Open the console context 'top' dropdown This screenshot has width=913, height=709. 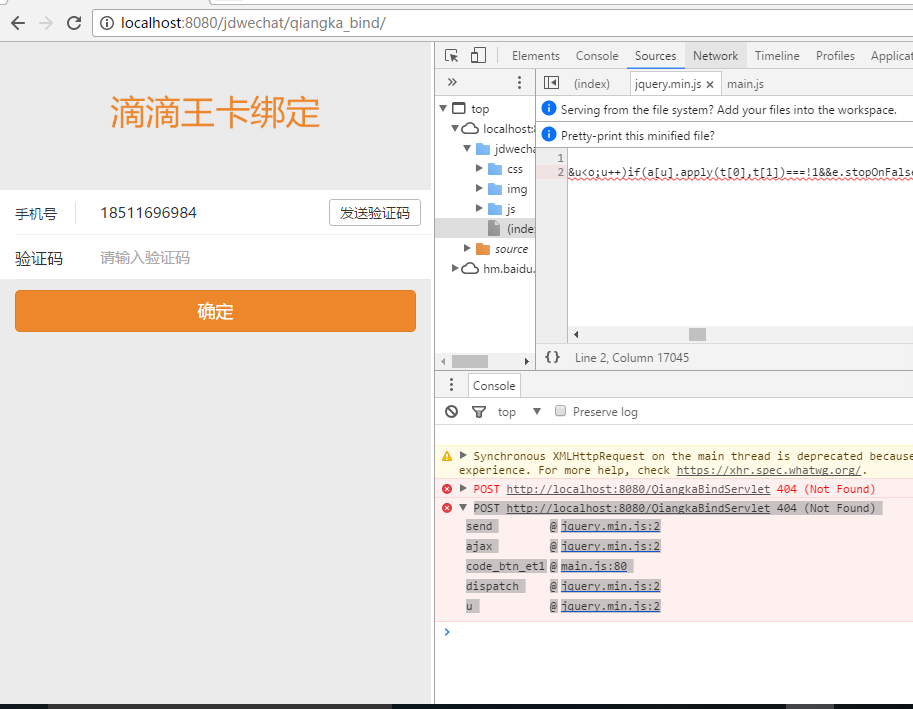click(x=519, y=412)
